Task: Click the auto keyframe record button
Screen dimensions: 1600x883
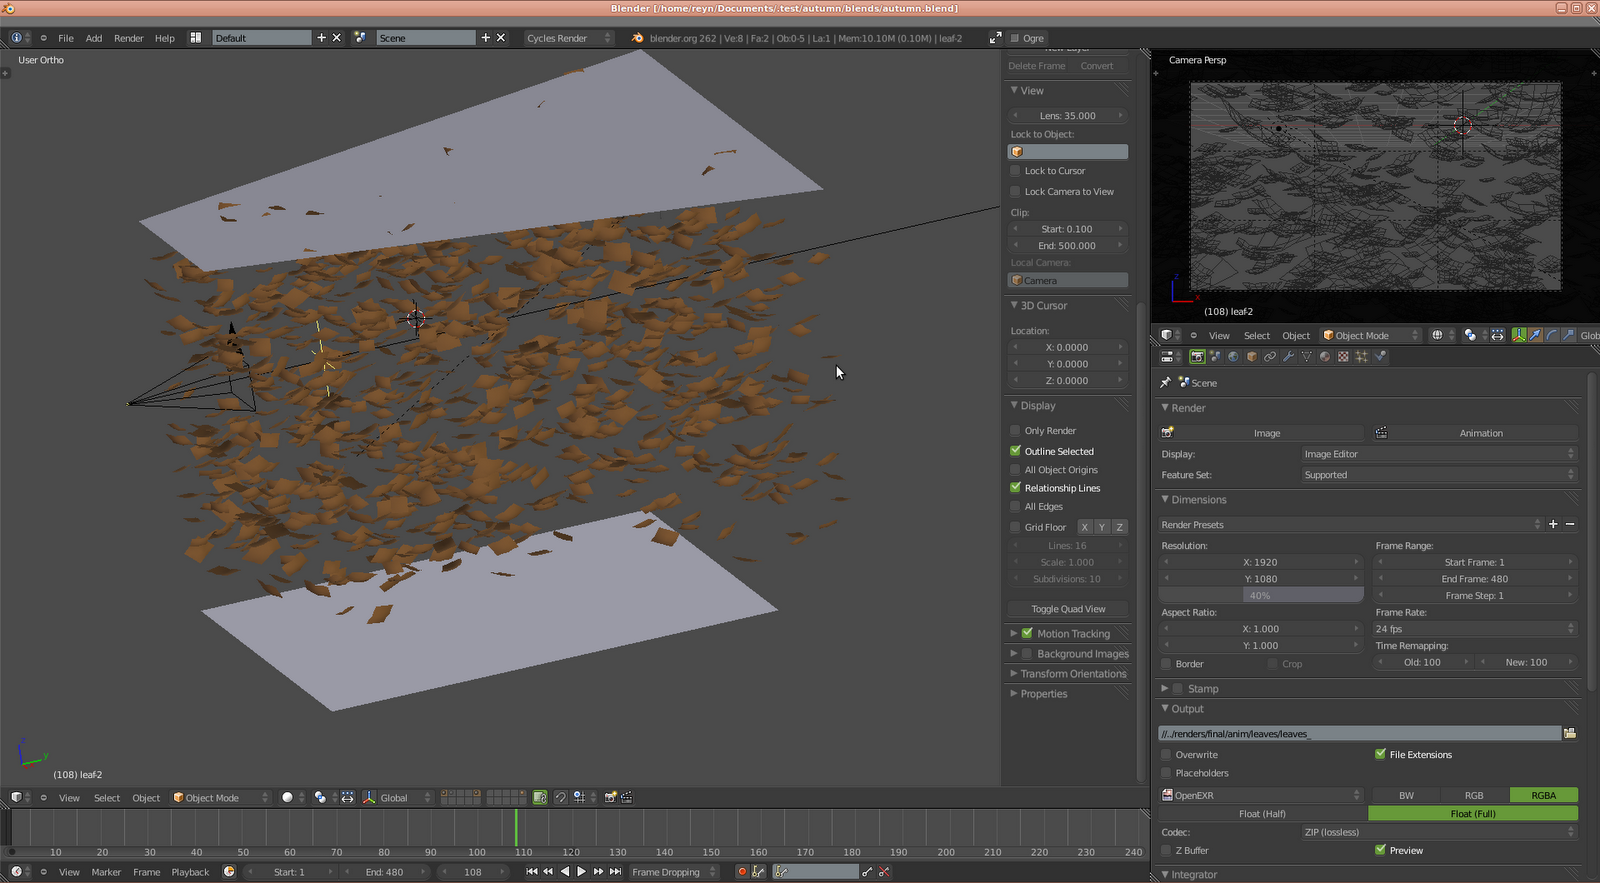Action: coord(742,872)
